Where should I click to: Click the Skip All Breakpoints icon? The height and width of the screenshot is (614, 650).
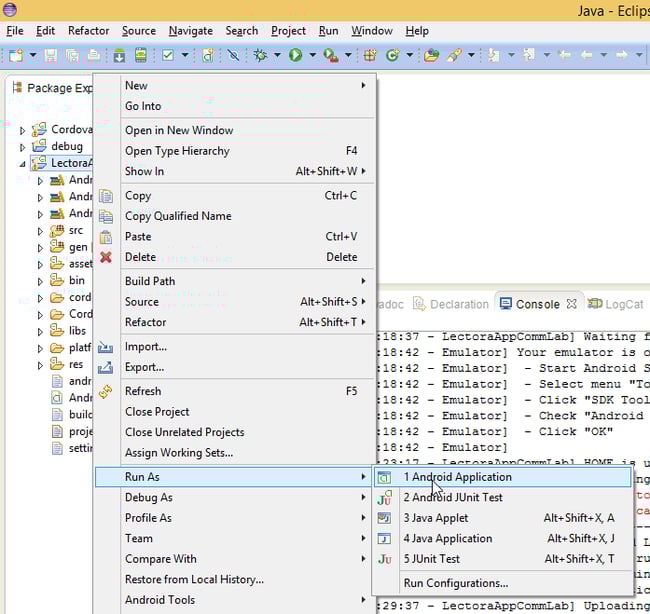click(x=233, y=55)
